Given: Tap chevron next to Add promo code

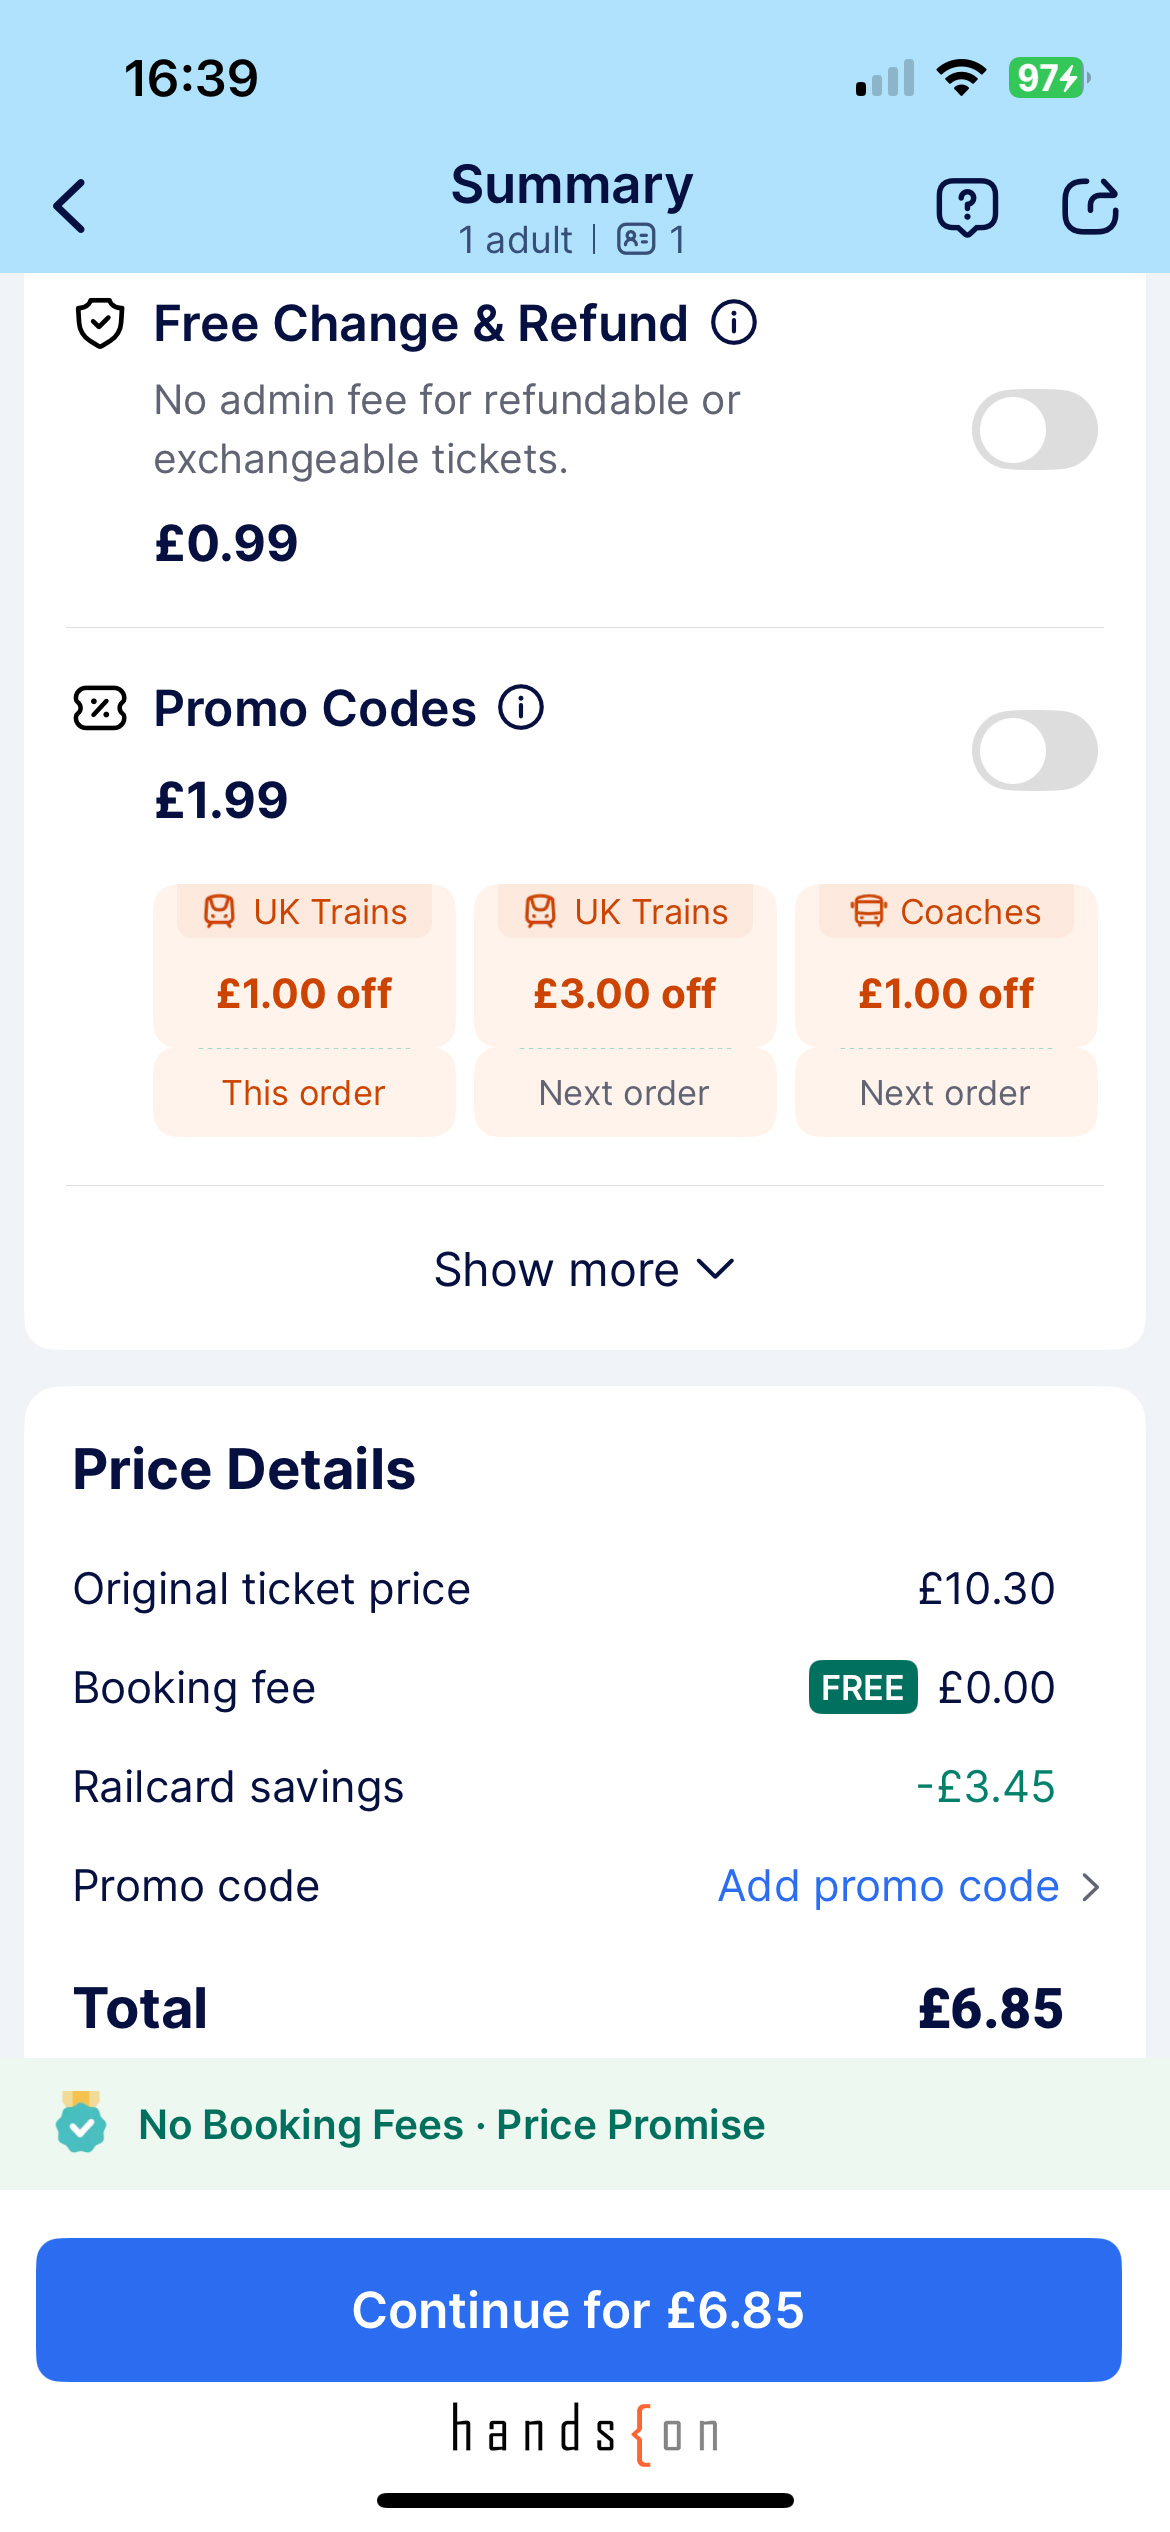Looking at the screenshot, I should (1091, 1887).
